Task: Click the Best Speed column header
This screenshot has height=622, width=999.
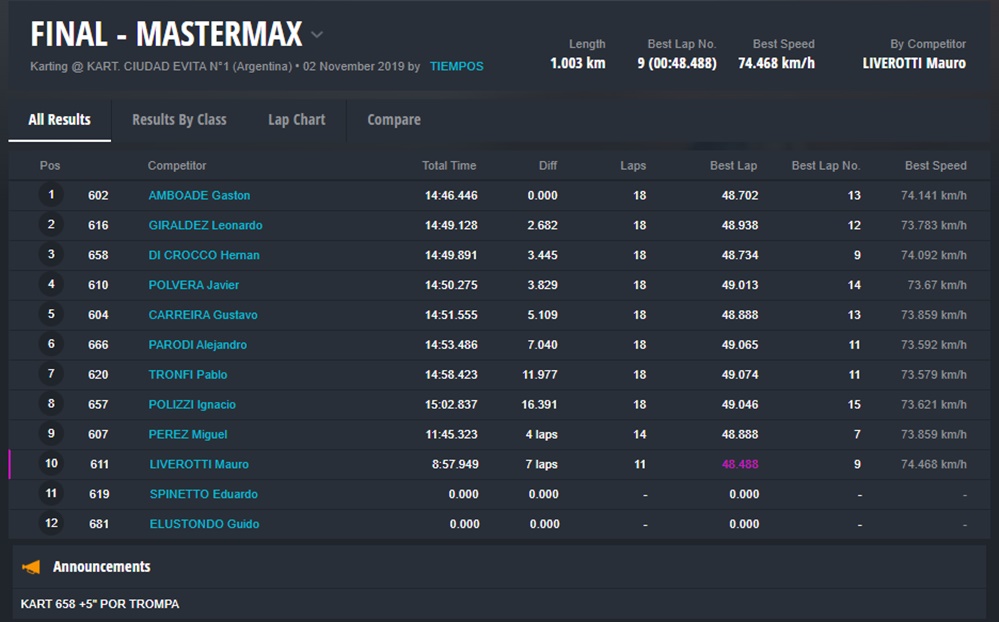Action: [x=935, y=166]
